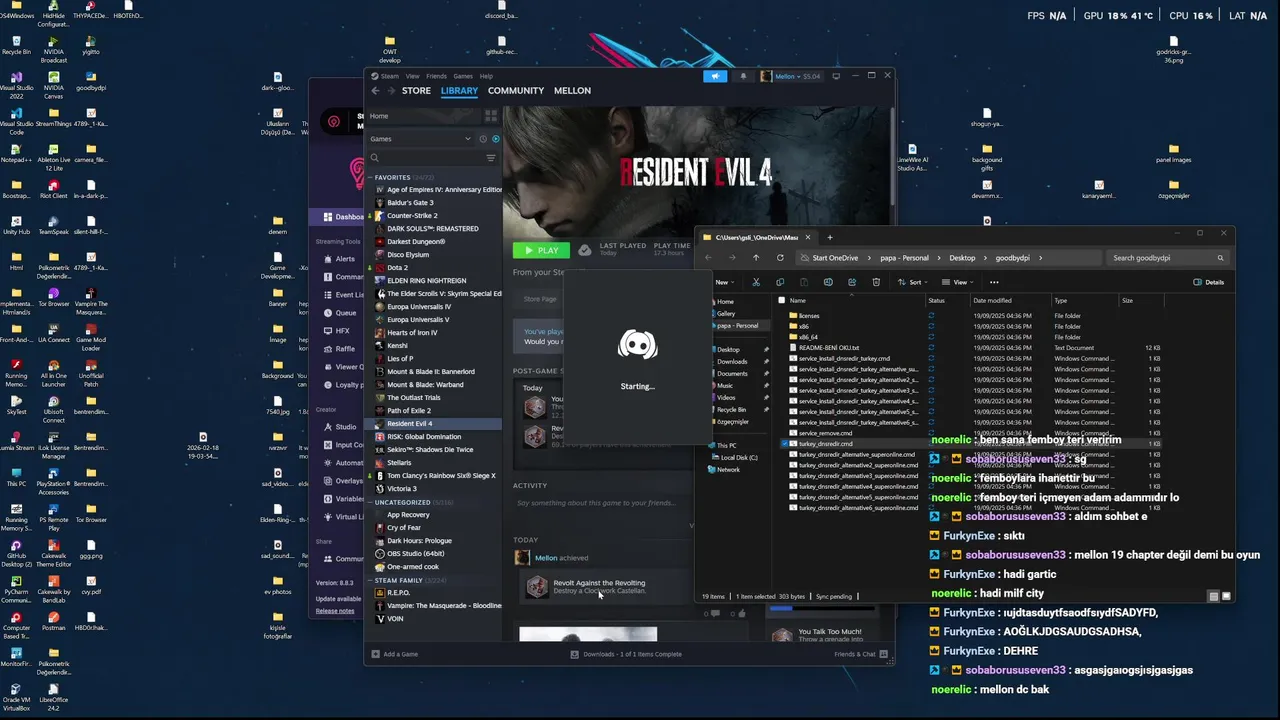Open Alerts in streaming tools sidebar
Image resolution: width=1280 pixels, height=720 pixels.
[340, 259]
